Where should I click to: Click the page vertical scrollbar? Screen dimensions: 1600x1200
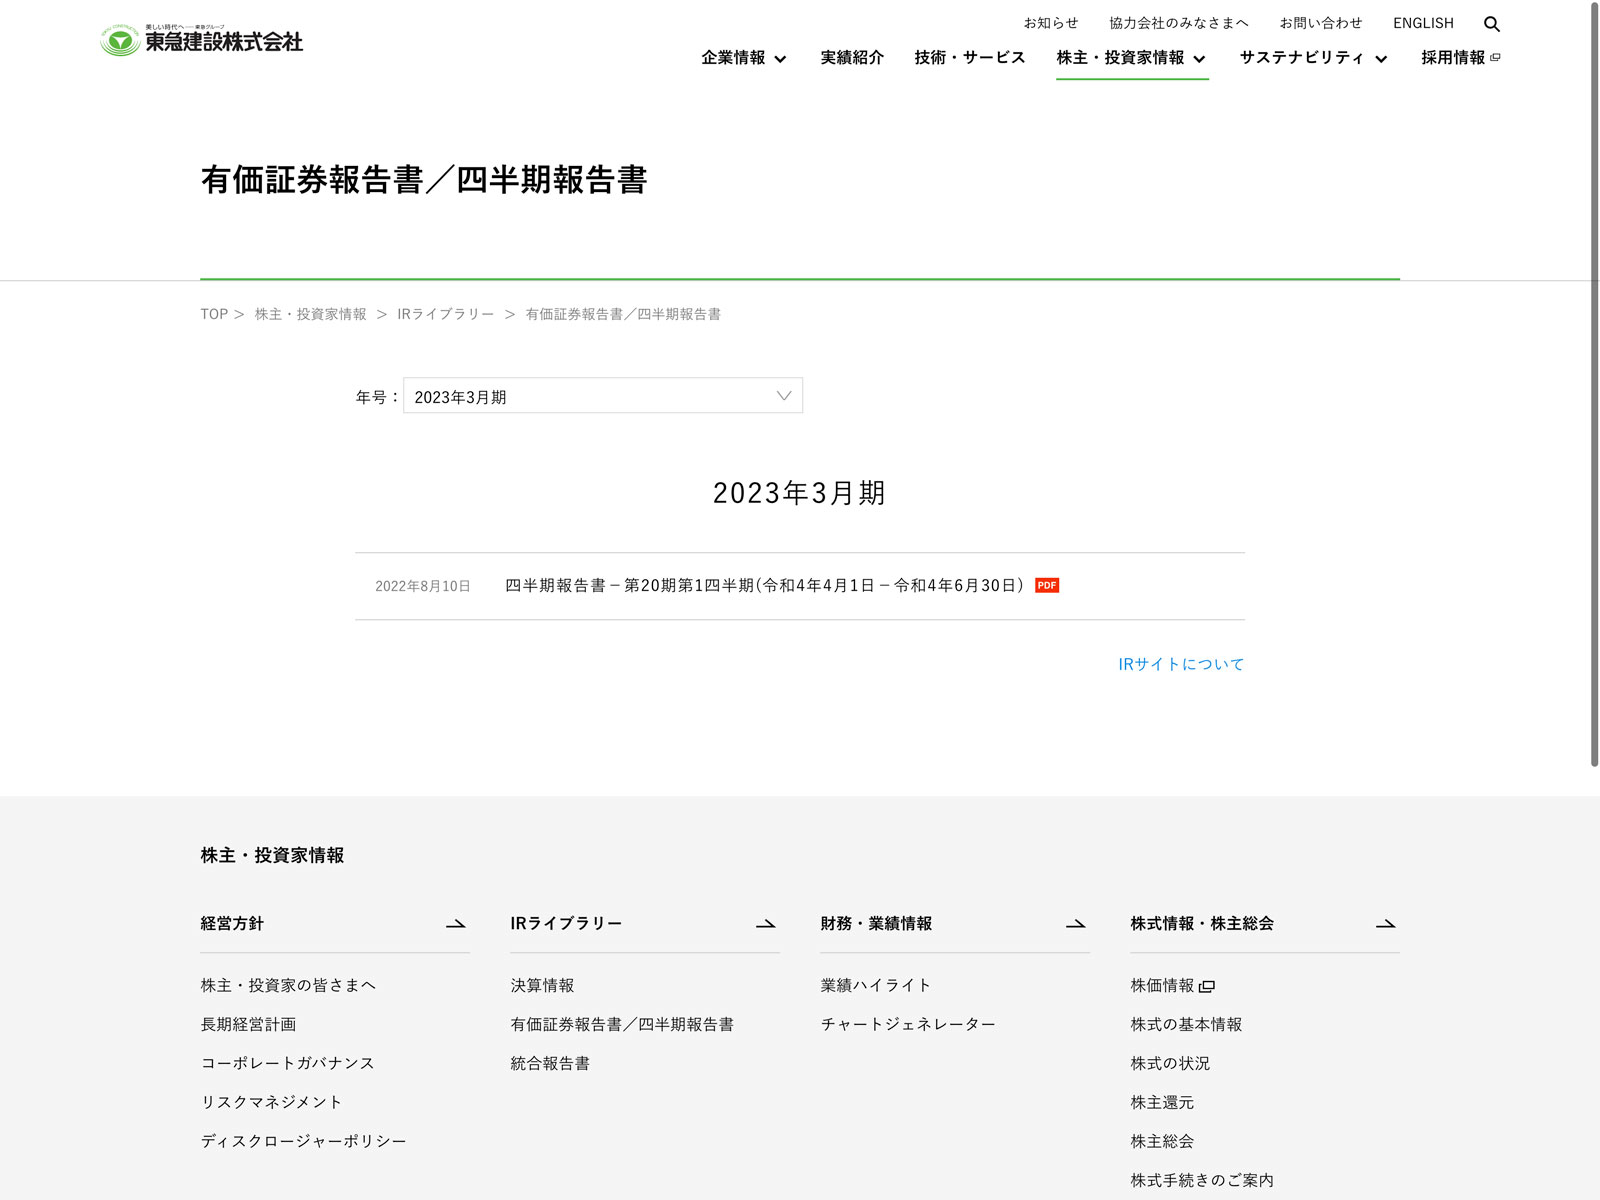tap(1594, 400)
